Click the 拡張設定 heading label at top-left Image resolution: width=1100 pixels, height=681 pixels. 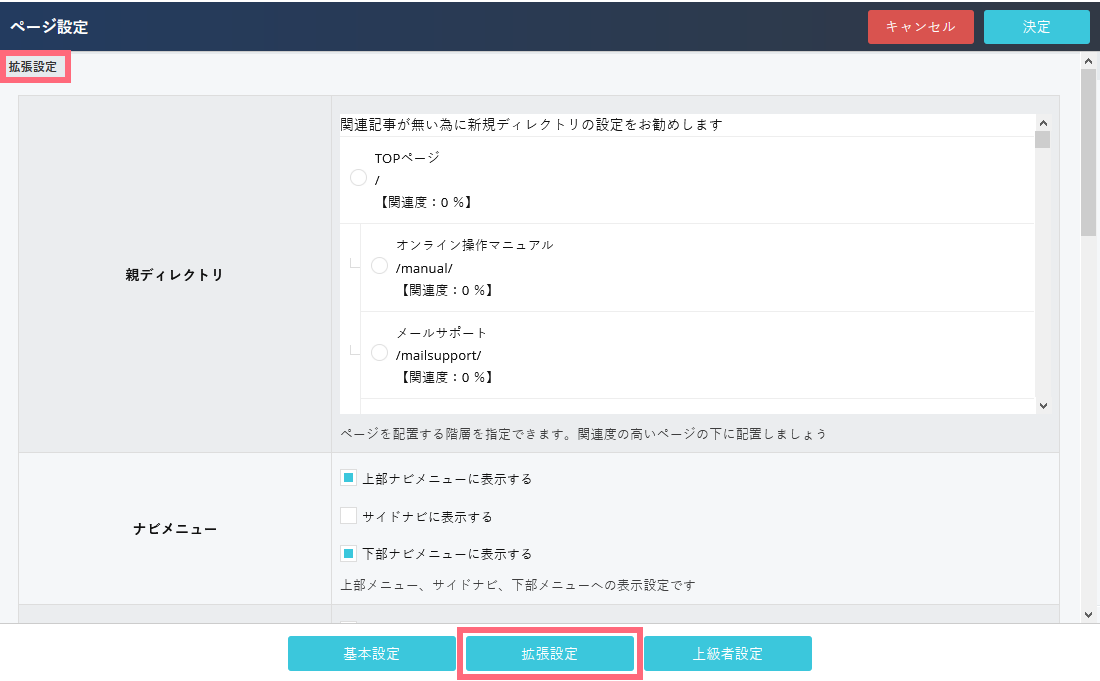[x=33, y=67]
